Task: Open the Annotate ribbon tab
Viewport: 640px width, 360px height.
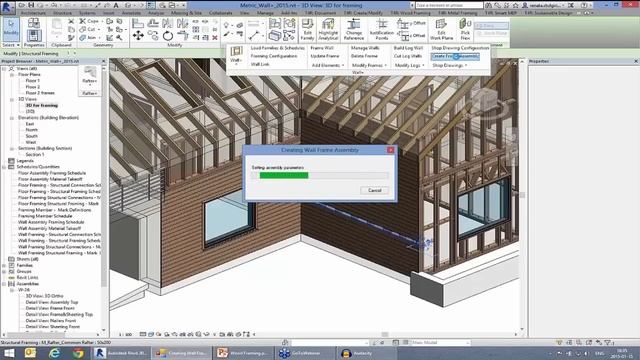Action: point(131,13)
